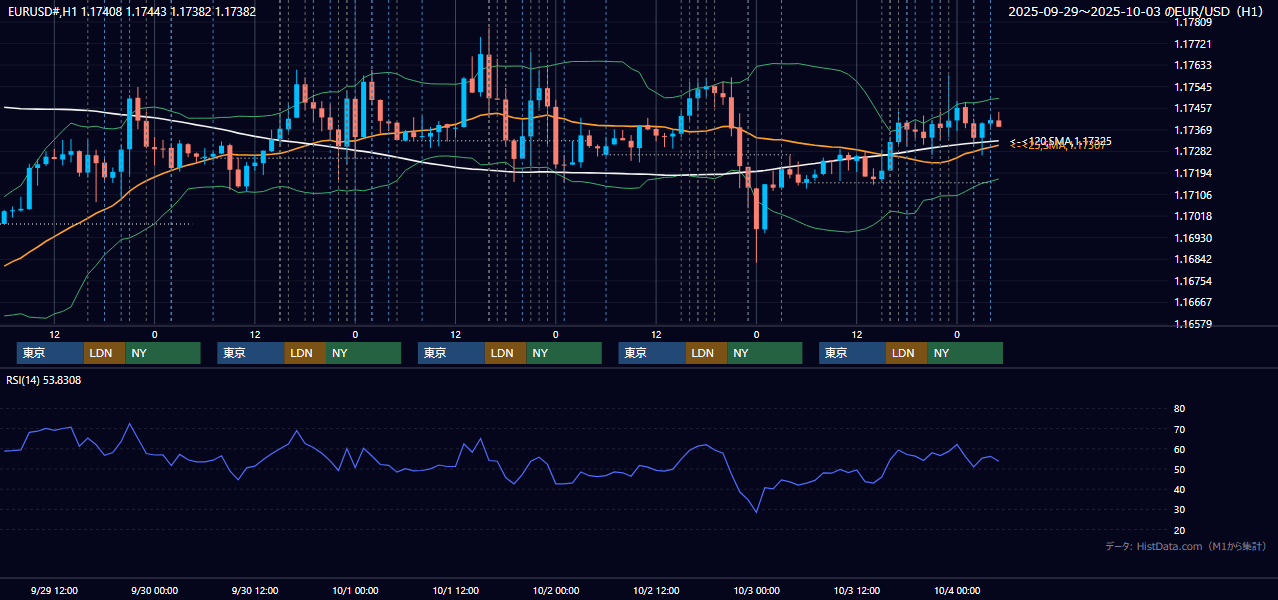
Task: Jump to the 10/1 00:00 time label
Action: tap(355, 590)
